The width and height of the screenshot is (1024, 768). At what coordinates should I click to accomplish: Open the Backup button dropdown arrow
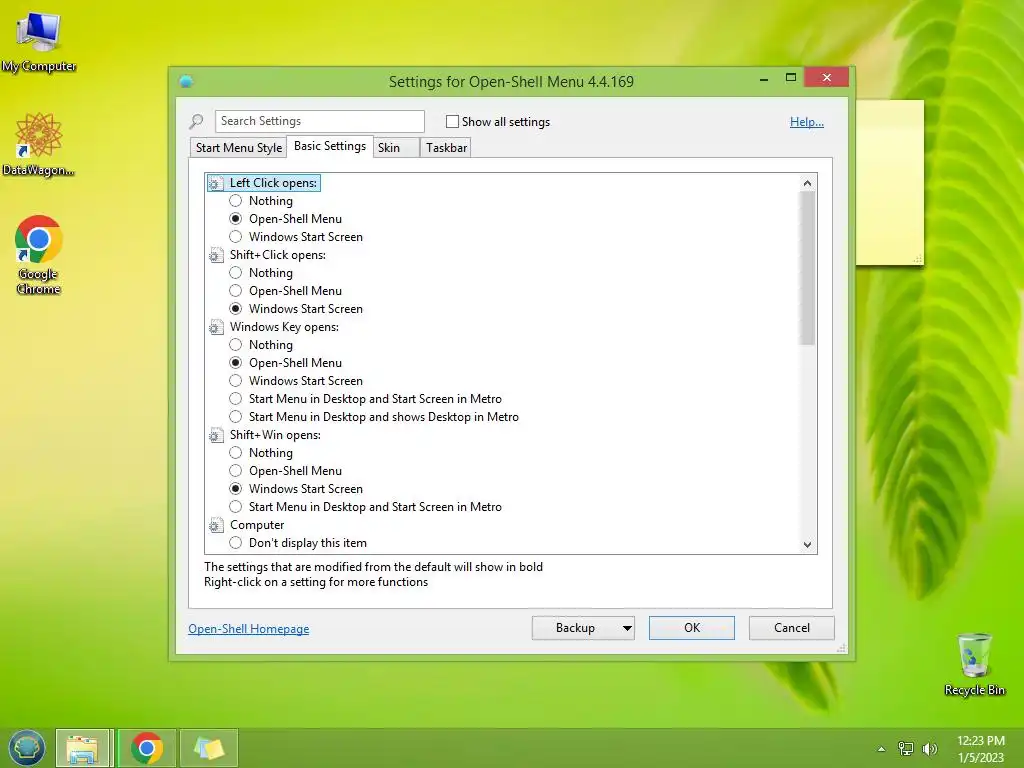click(627, 628)
